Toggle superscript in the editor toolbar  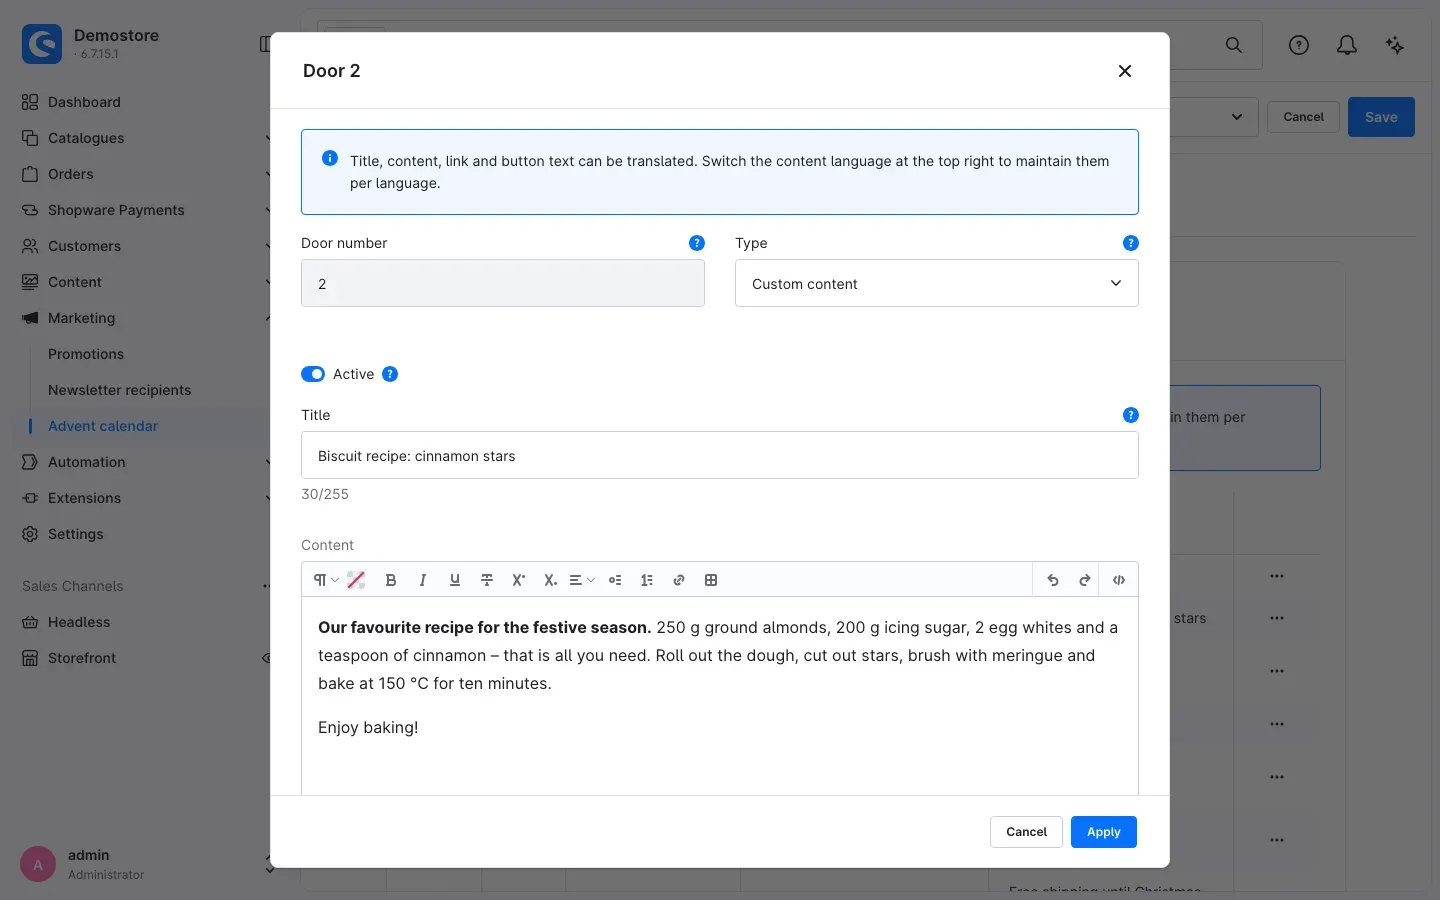(519, 580)
